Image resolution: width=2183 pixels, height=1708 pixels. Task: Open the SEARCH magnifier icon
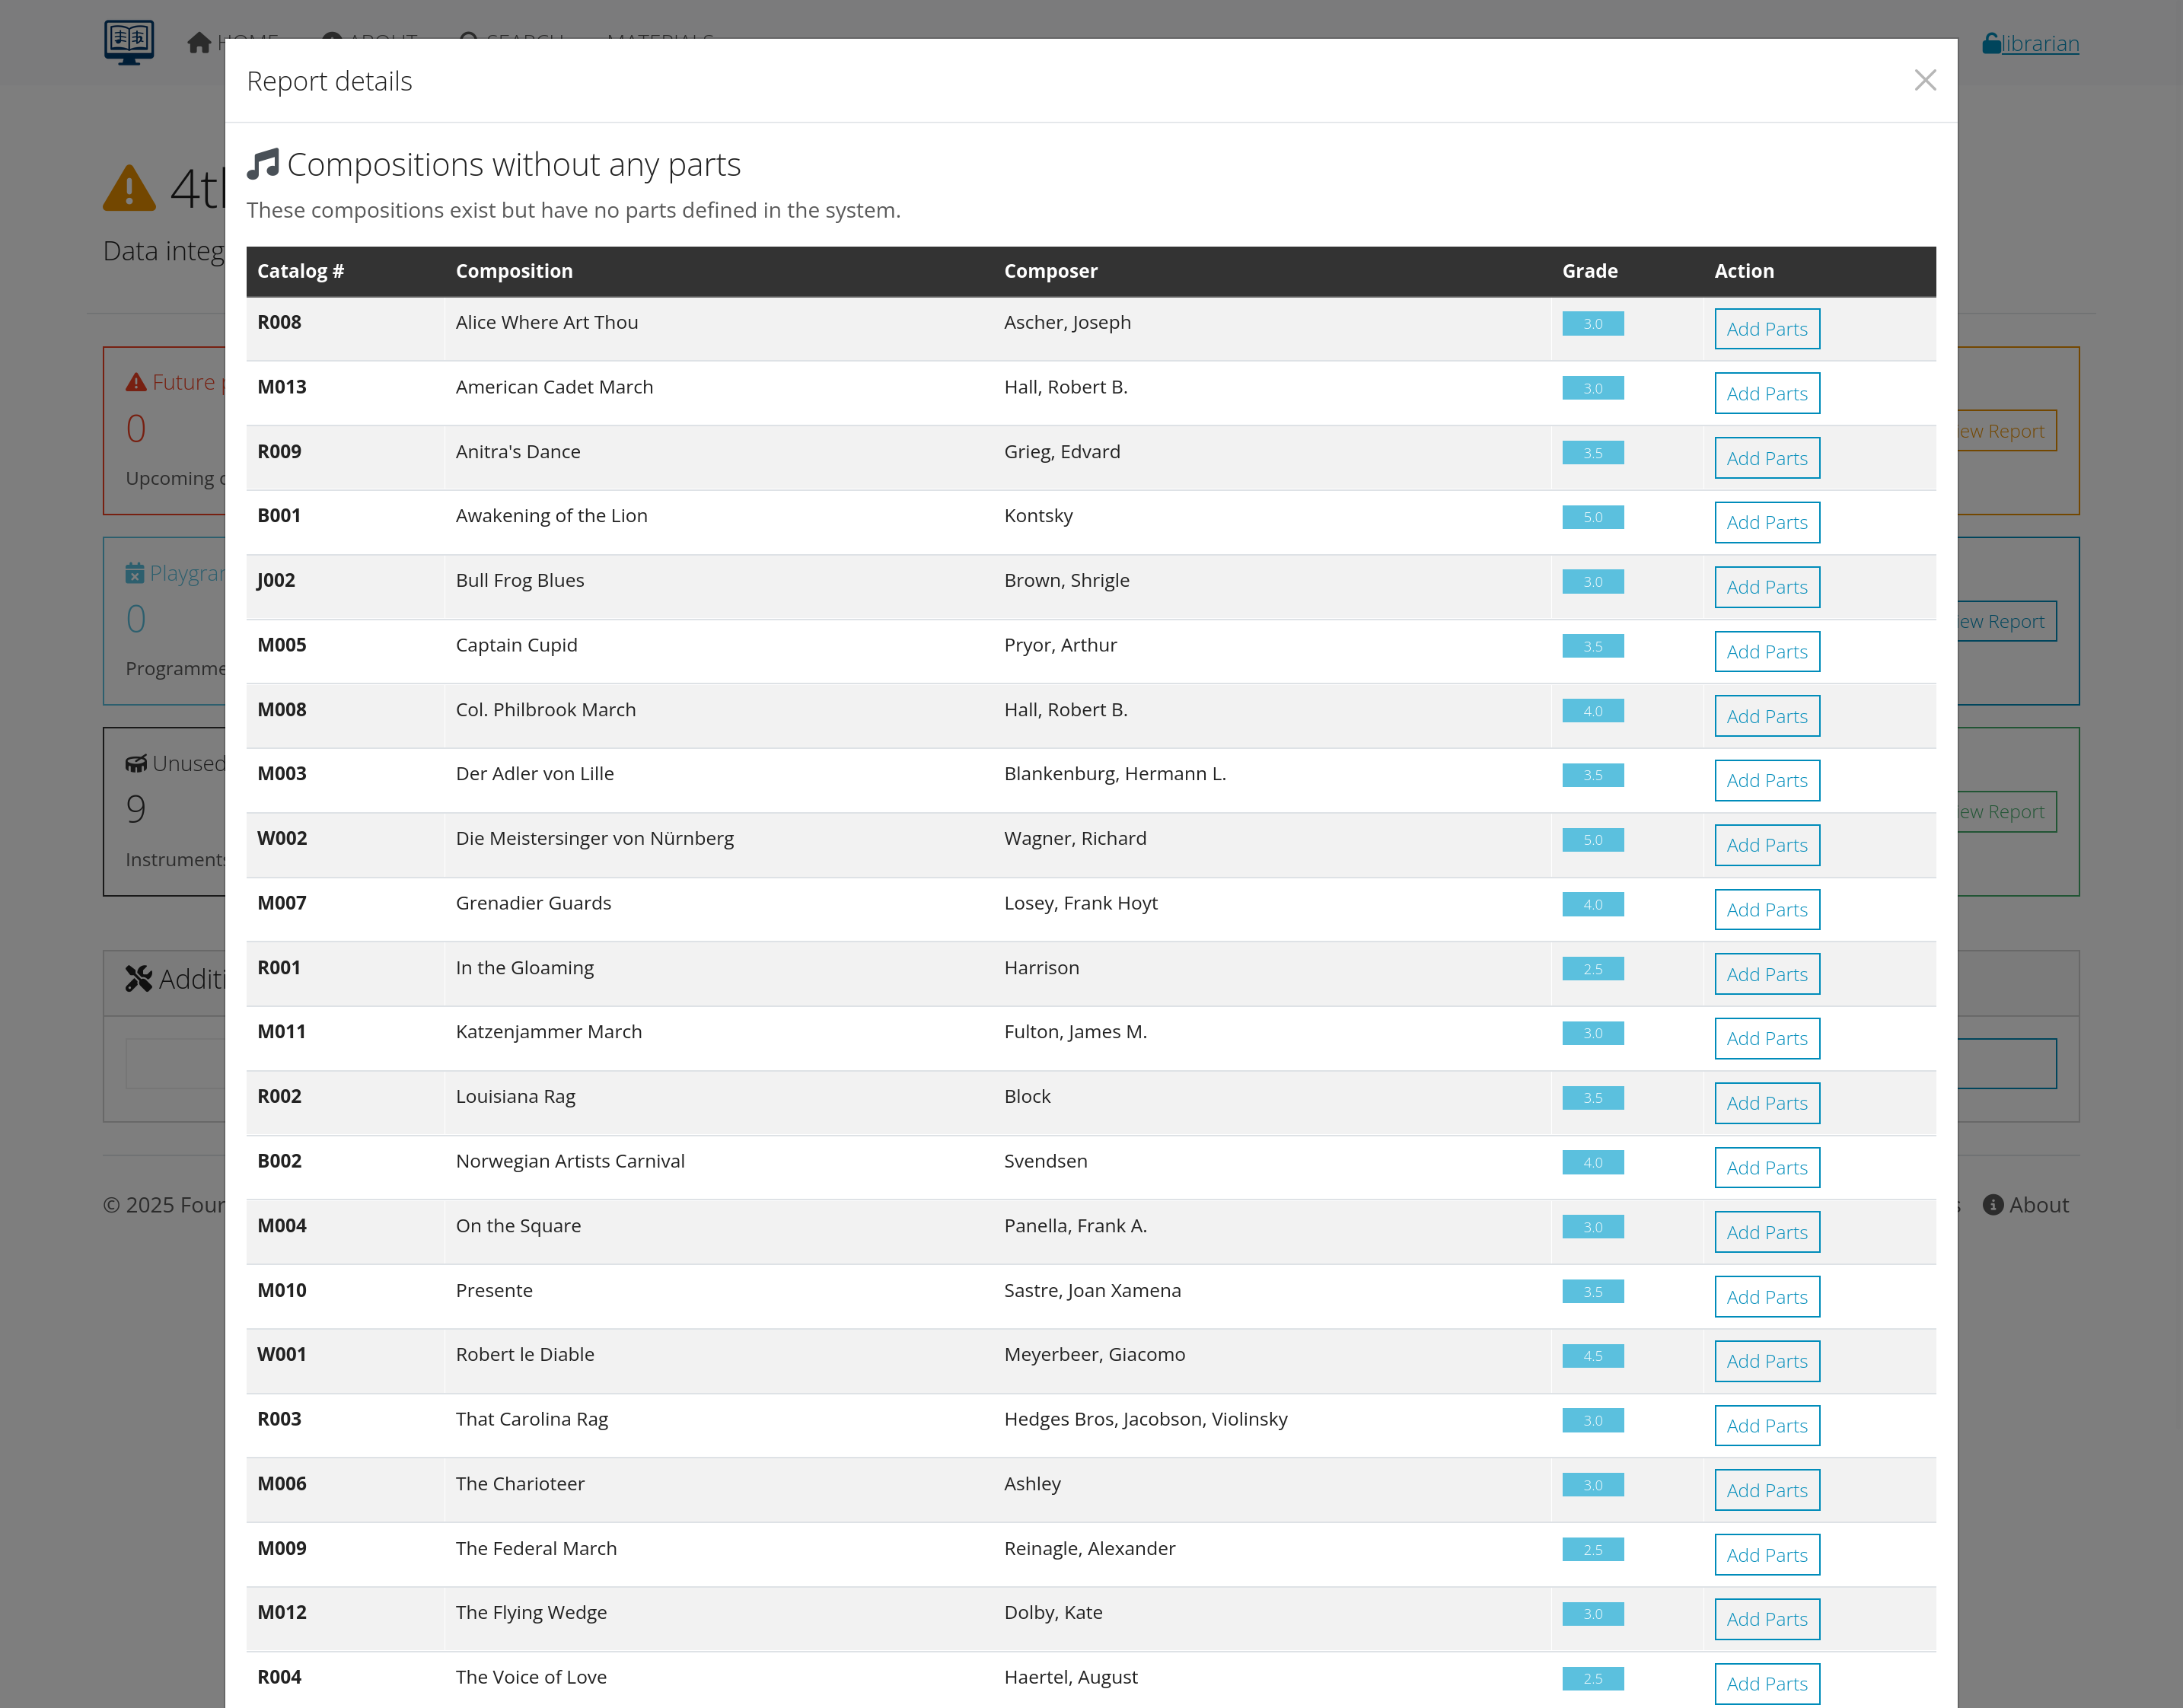pyautogui.click(x=467, y=40)
